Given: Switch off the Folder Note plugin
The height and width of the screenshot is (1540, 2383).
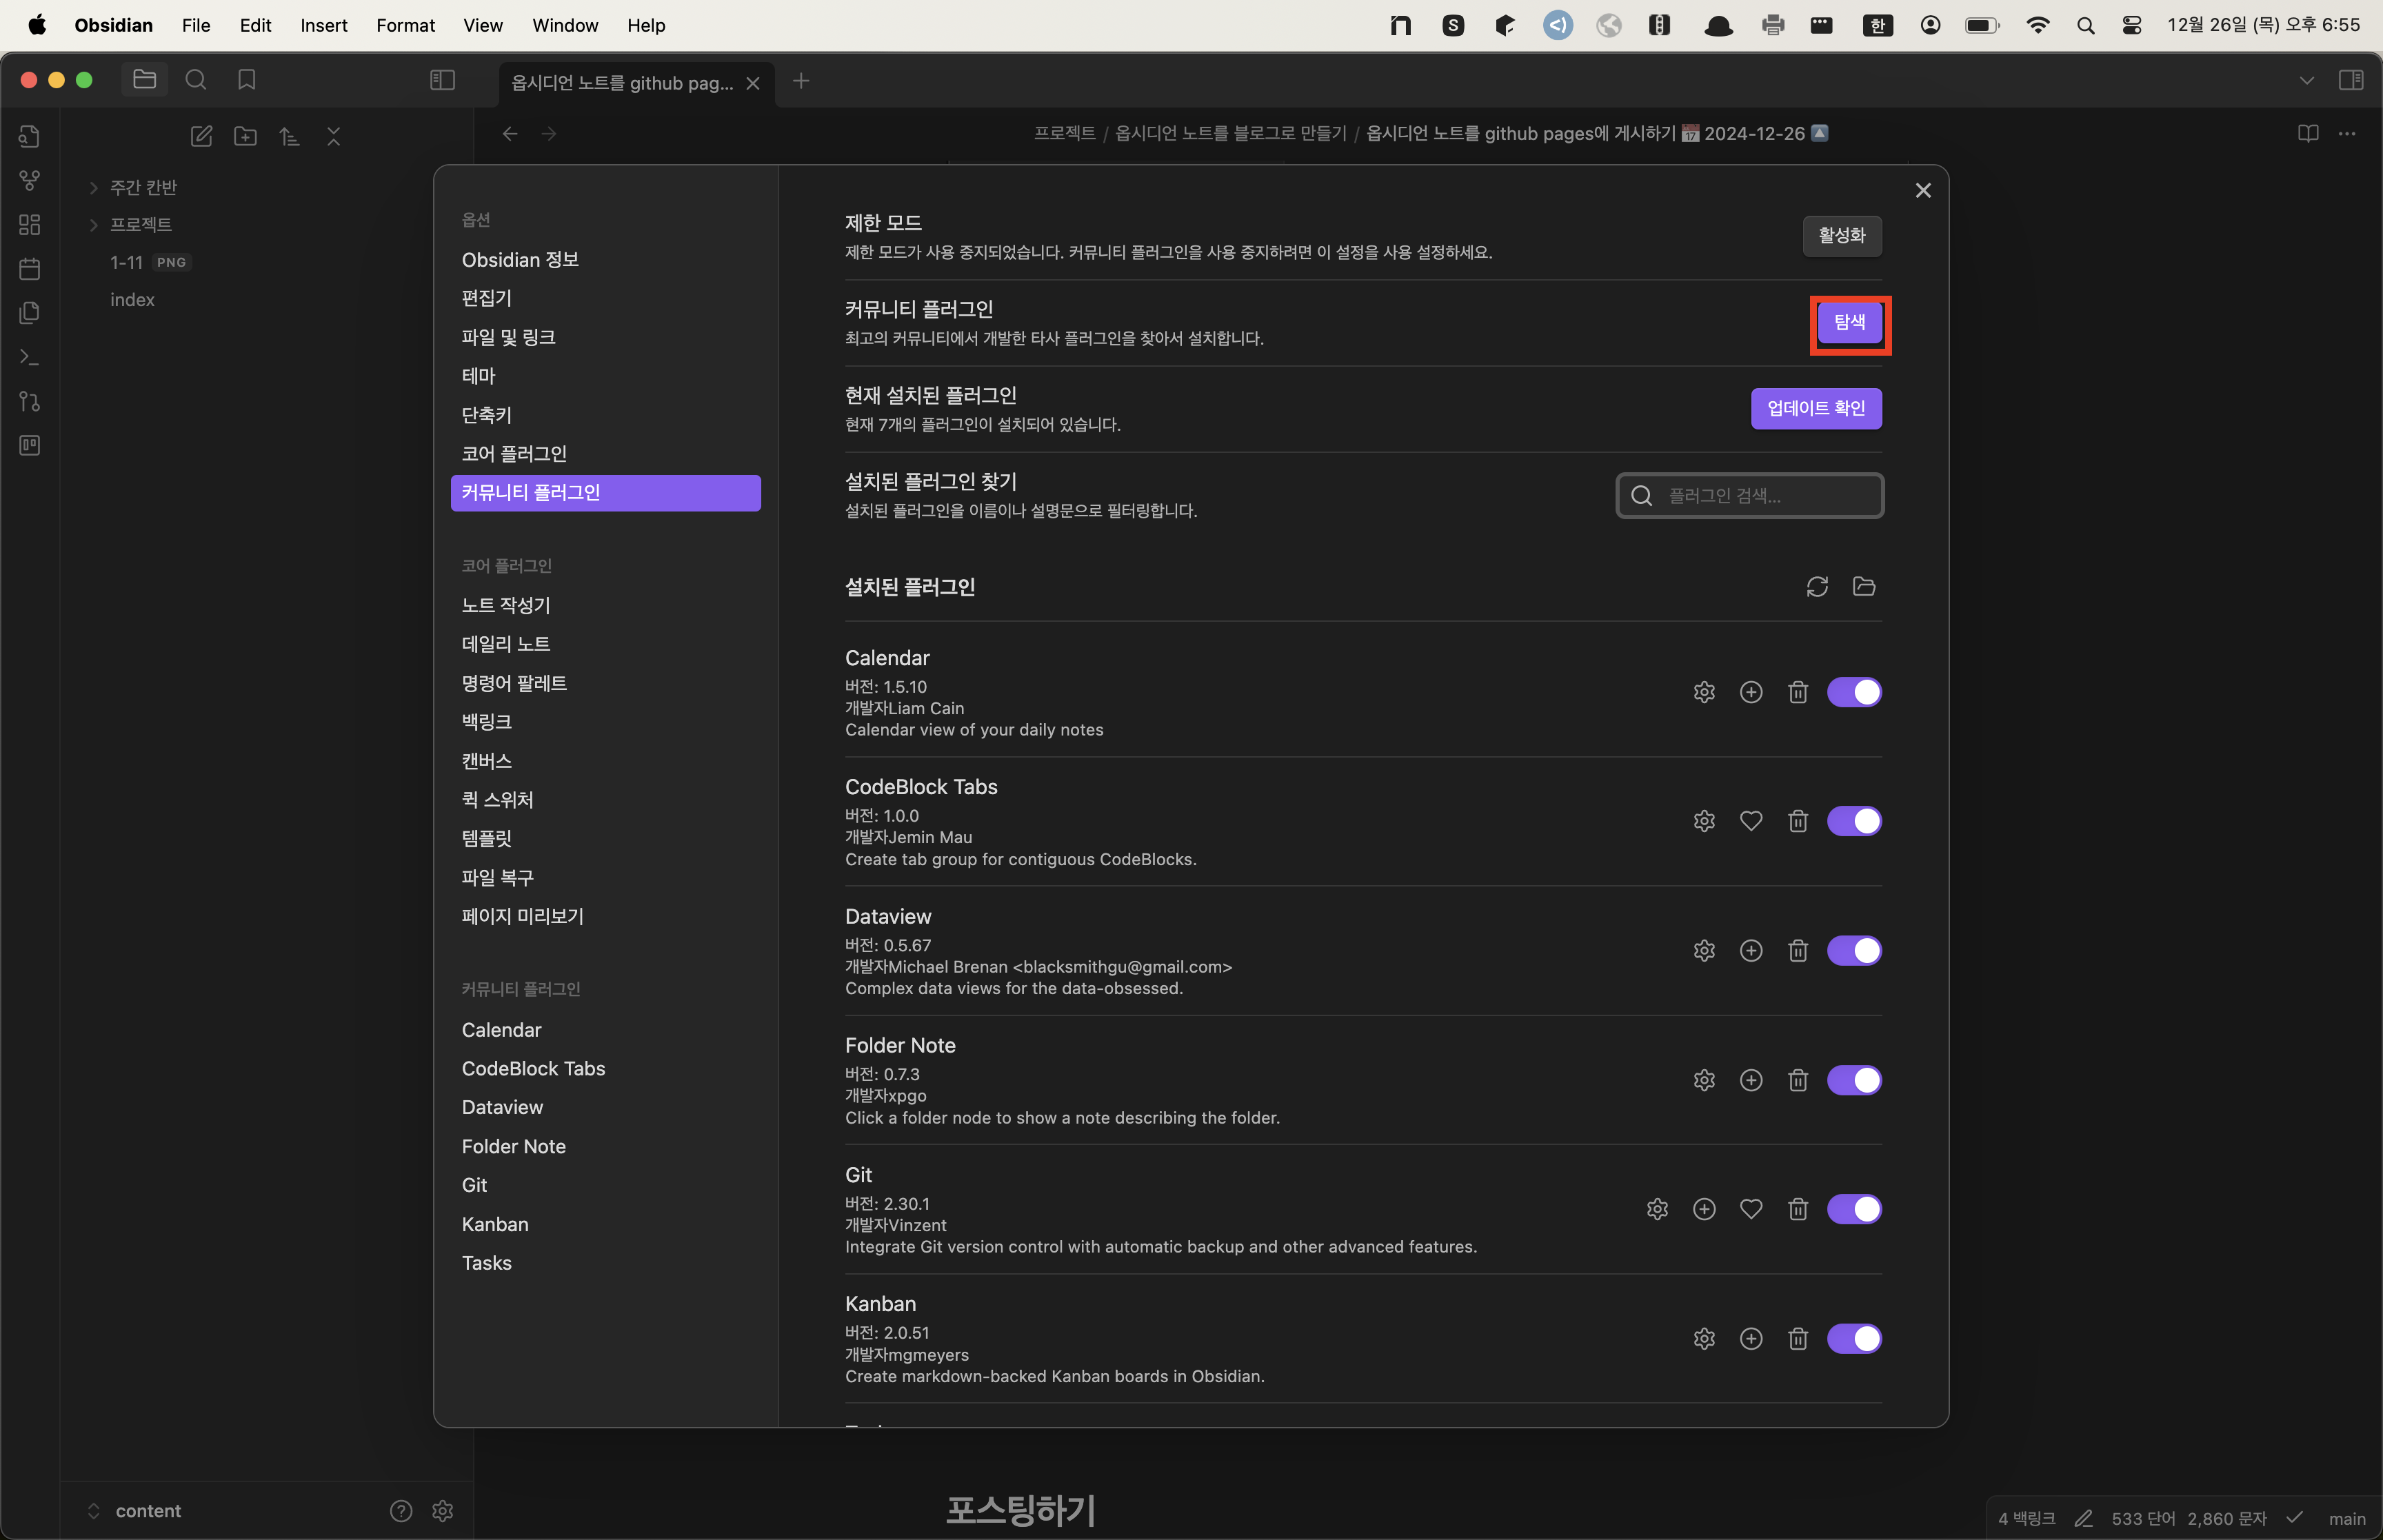Looking at the screenshot, I should (x=1854, y=1080).
